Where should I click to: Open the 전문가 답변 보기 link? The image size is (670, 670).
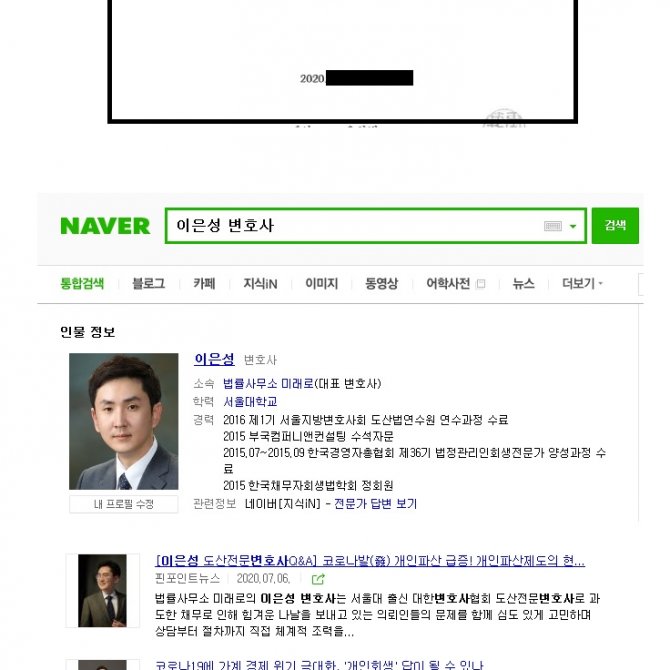(x=375, y=504)
